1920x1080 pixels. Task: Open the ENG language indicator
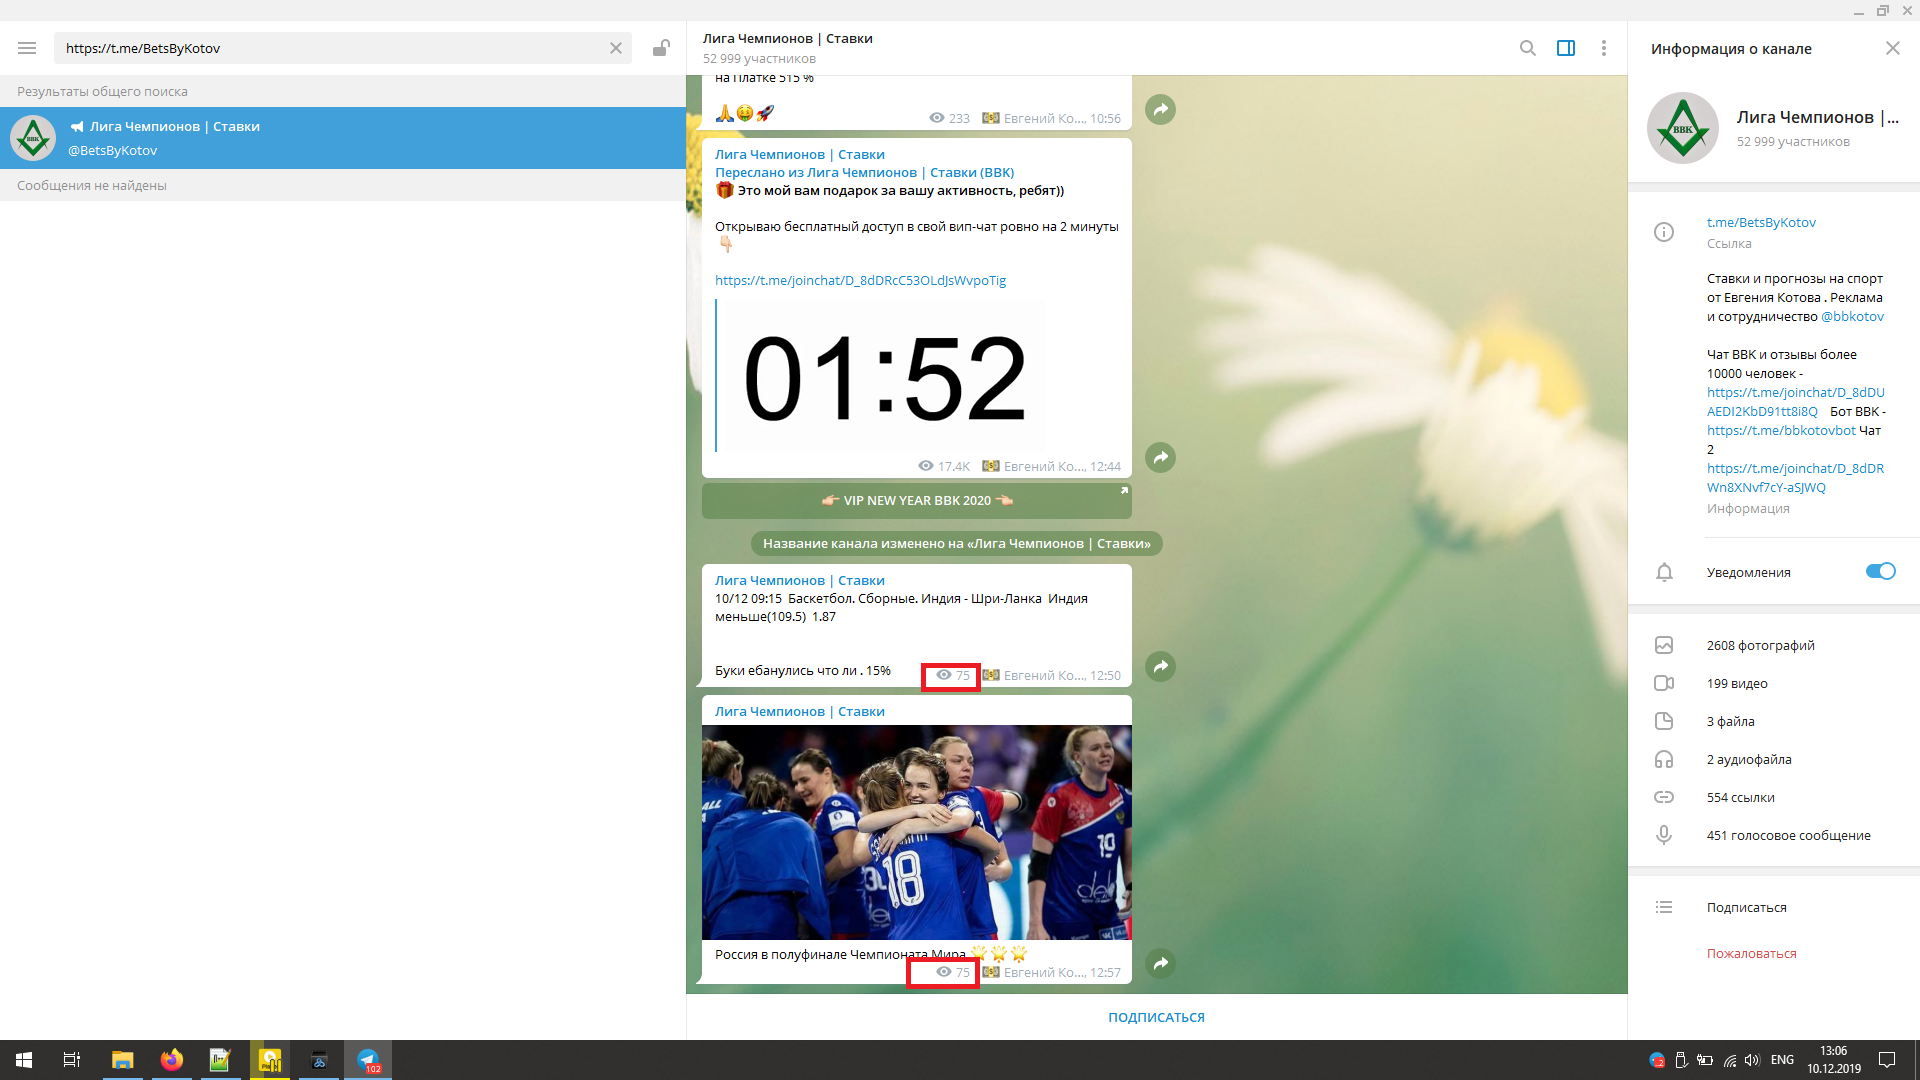coord(1782,1060)
